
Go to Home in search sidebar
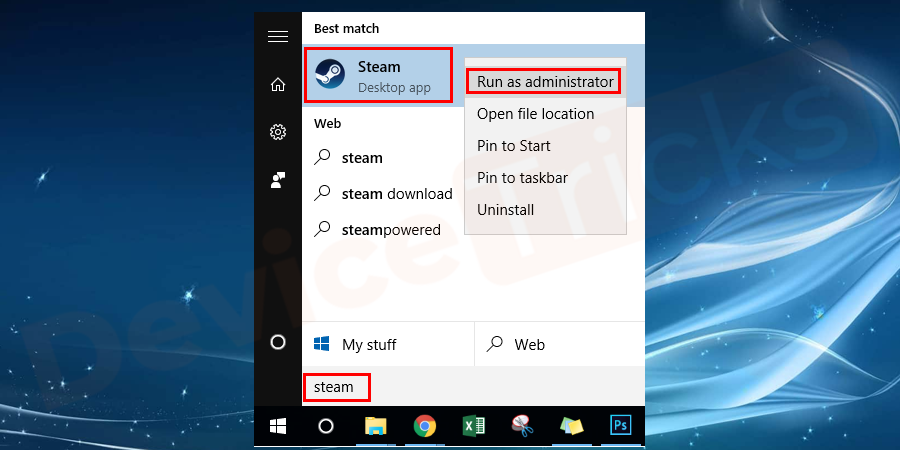tap(278, 85)
